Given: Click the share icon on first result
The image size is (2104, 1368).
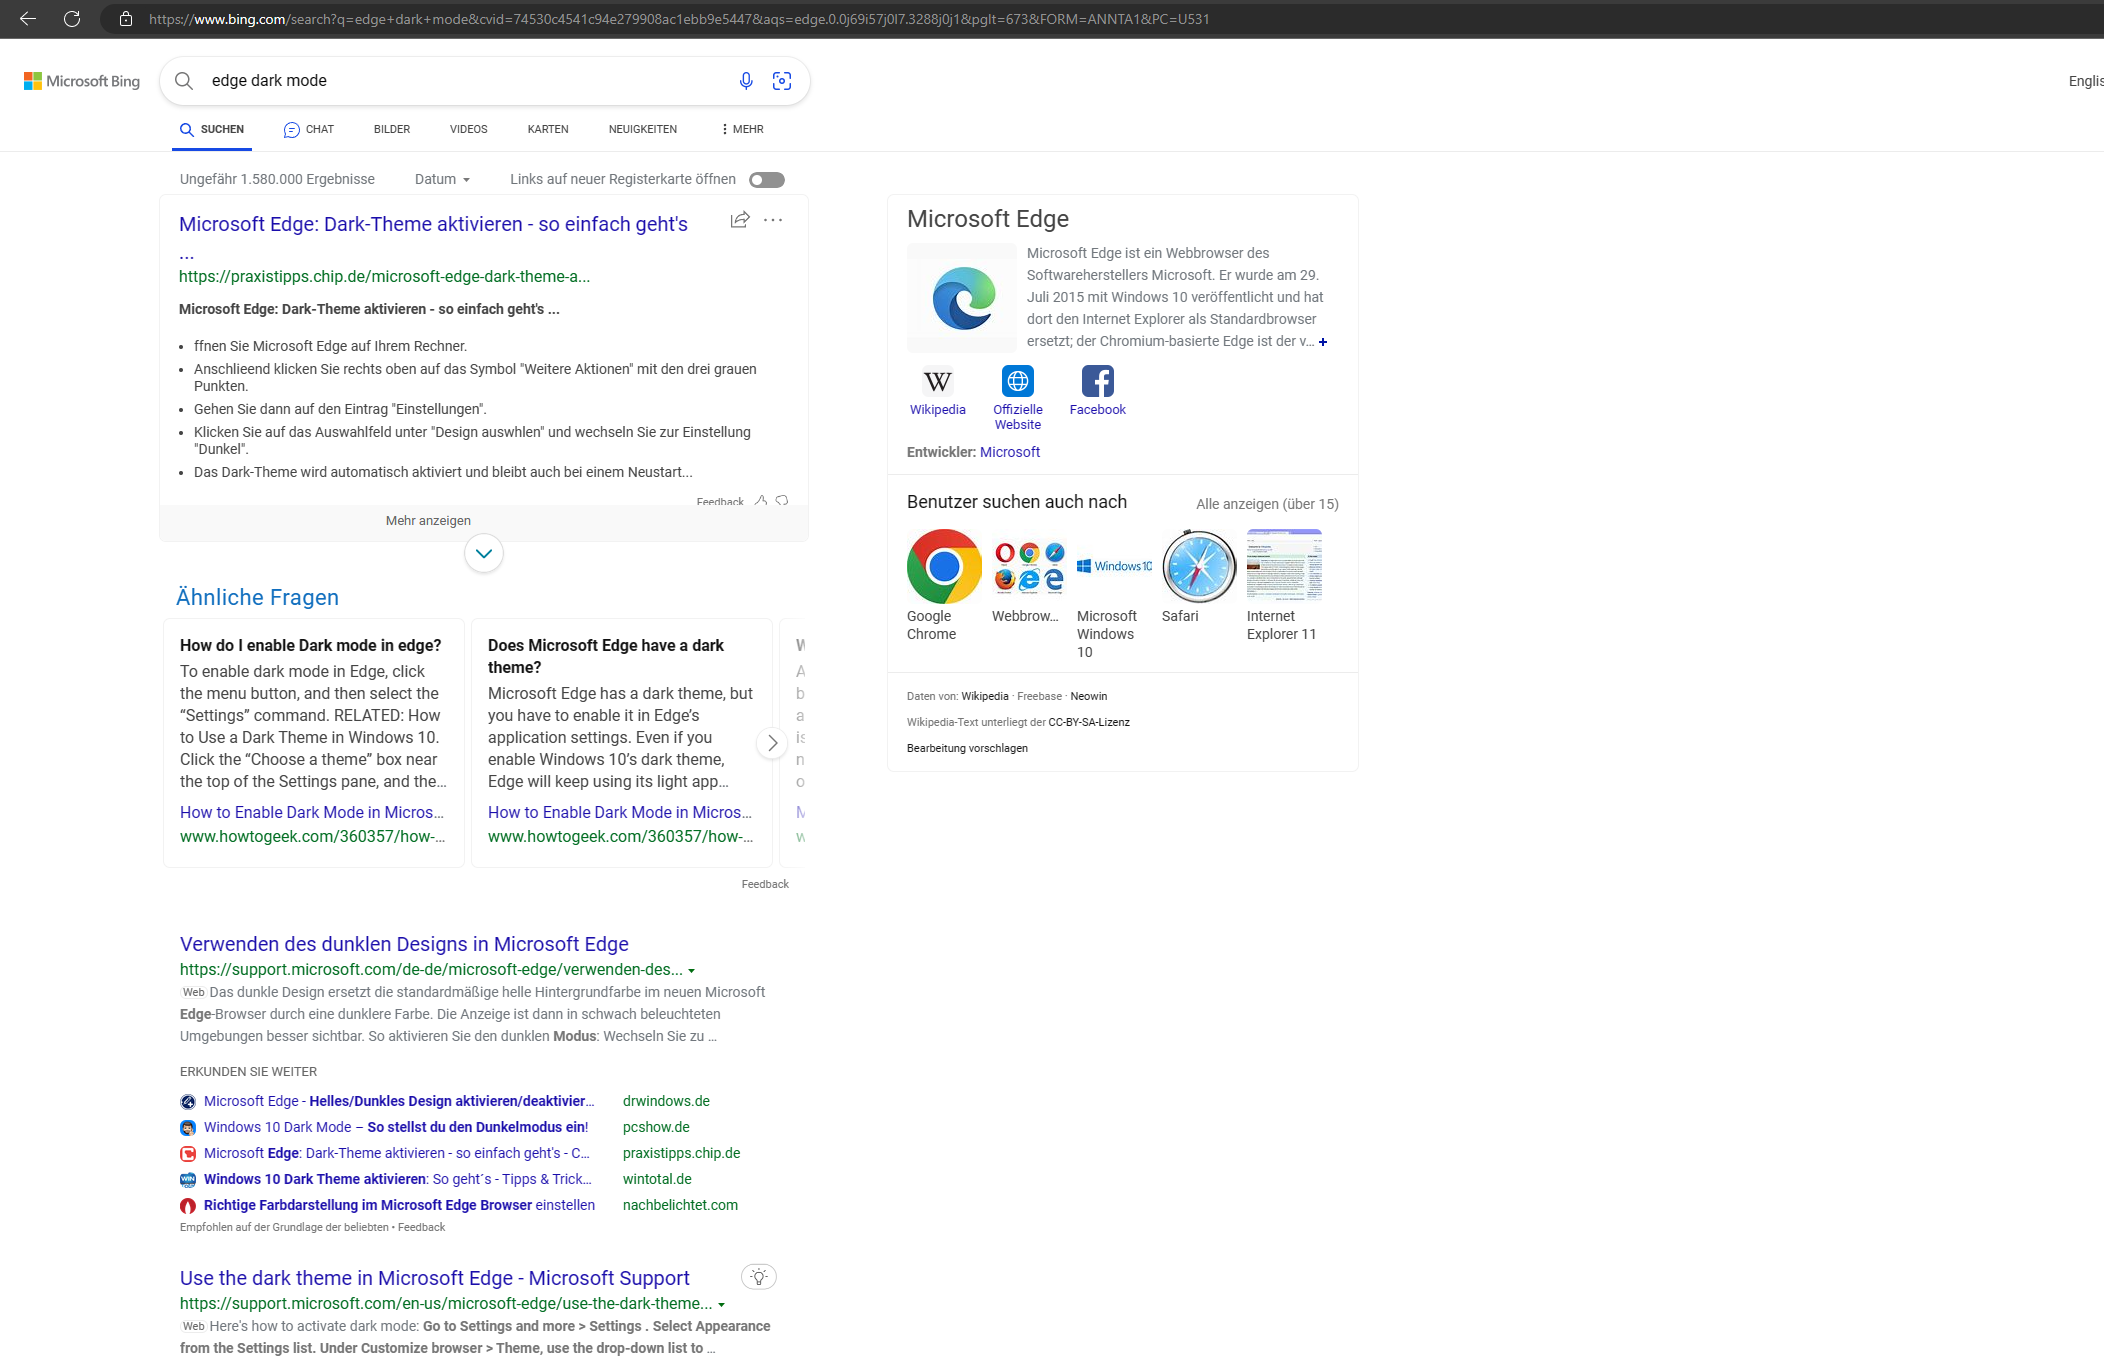Looking at the screenshot, I should (x=740, y=220).
